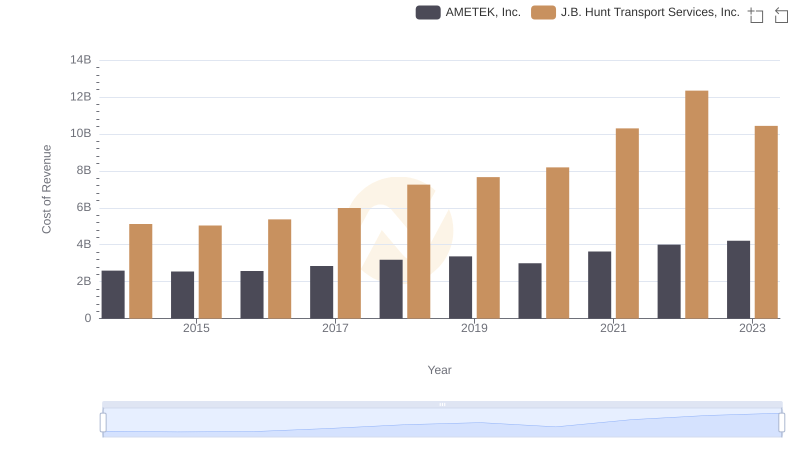Viewport: 800px width, 461px height.
Task: Click the 8B y-axis label
Action: click(84, 170)
